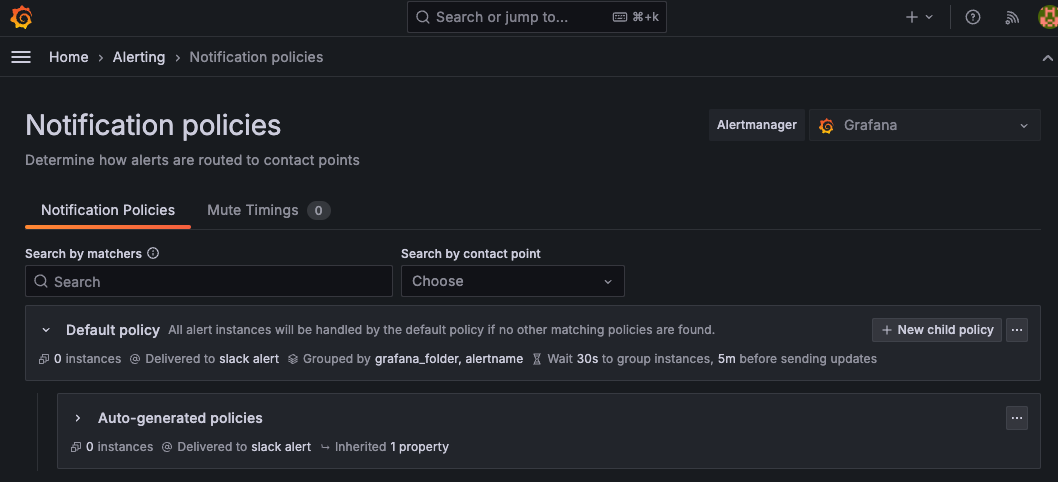Open the user avatar profile menu
1058x482 pixels.
pyautogui.click(x=1048, y=18)
